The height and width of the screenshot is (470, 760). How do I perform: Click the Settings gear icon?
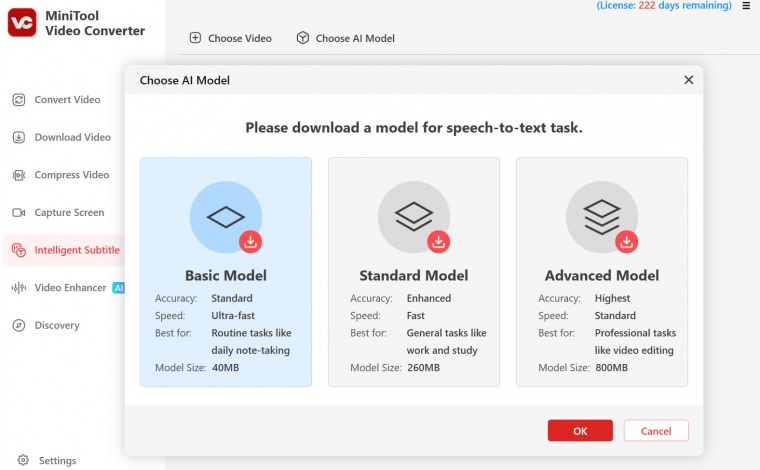point(23,460)
